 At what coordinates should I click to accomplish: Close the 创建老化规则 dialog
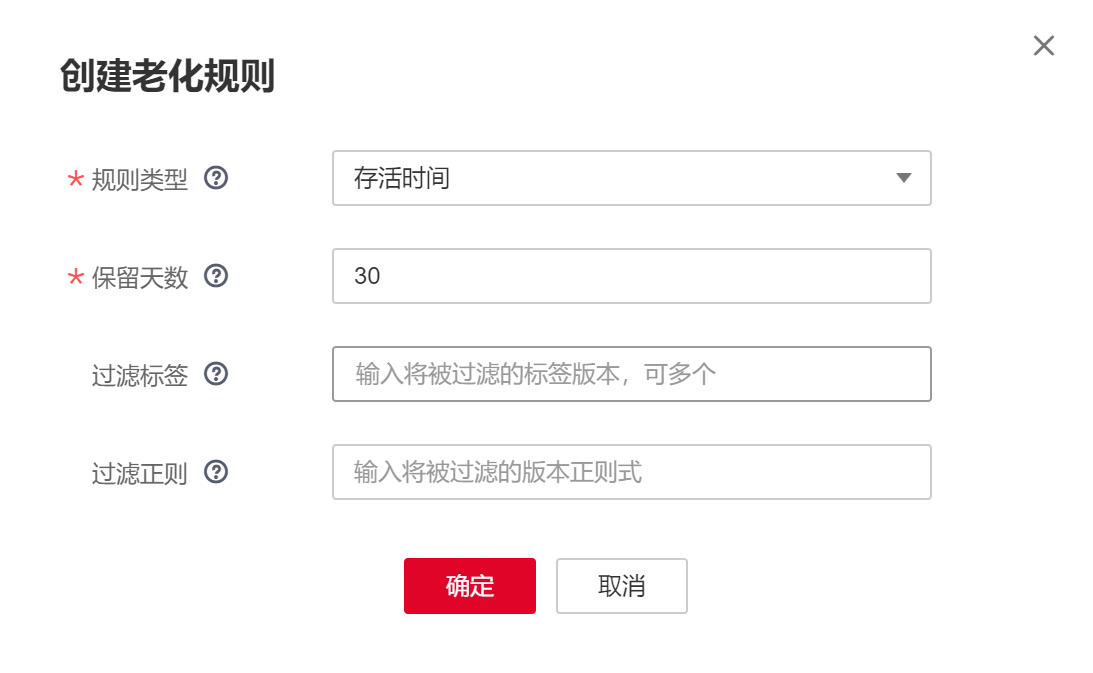pyautogui.click(x=1043, y=45)
